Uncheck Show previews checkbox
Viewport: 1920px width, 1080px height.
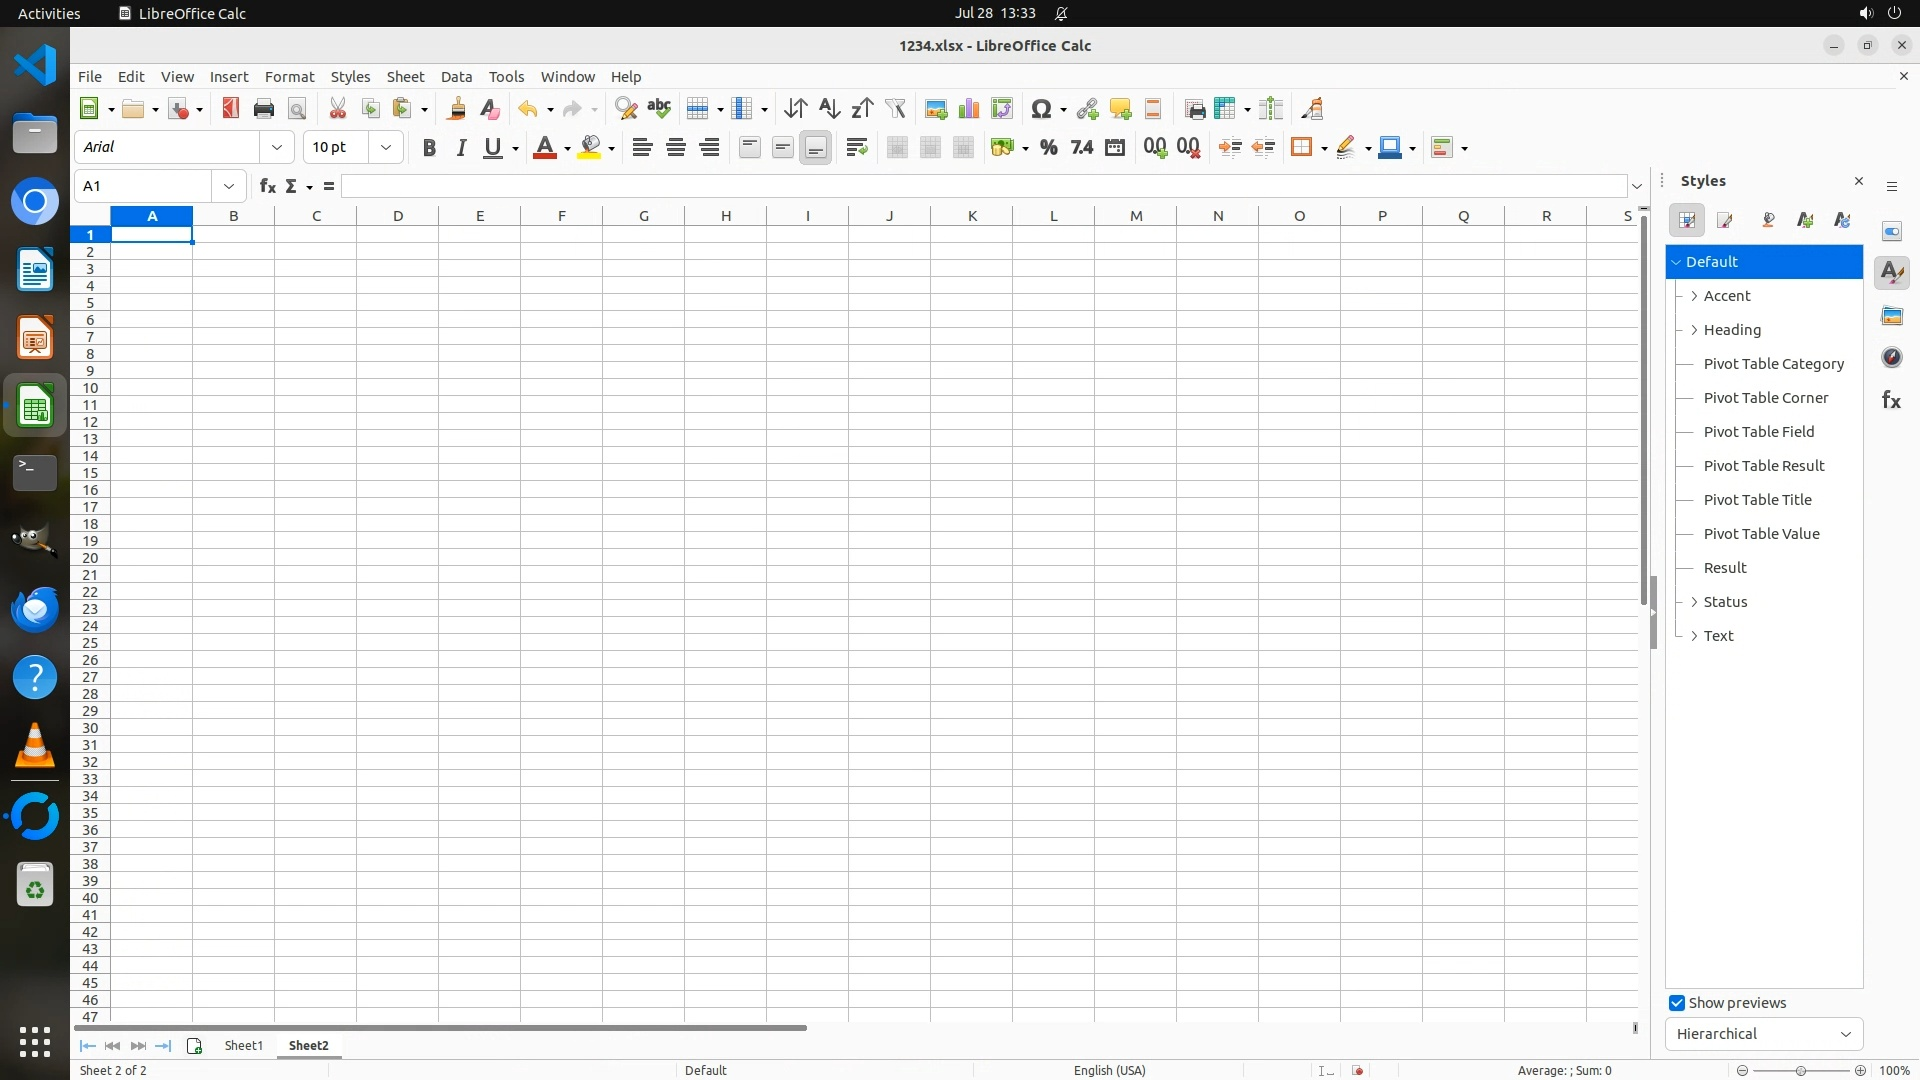click(x=1677, y=1003)
